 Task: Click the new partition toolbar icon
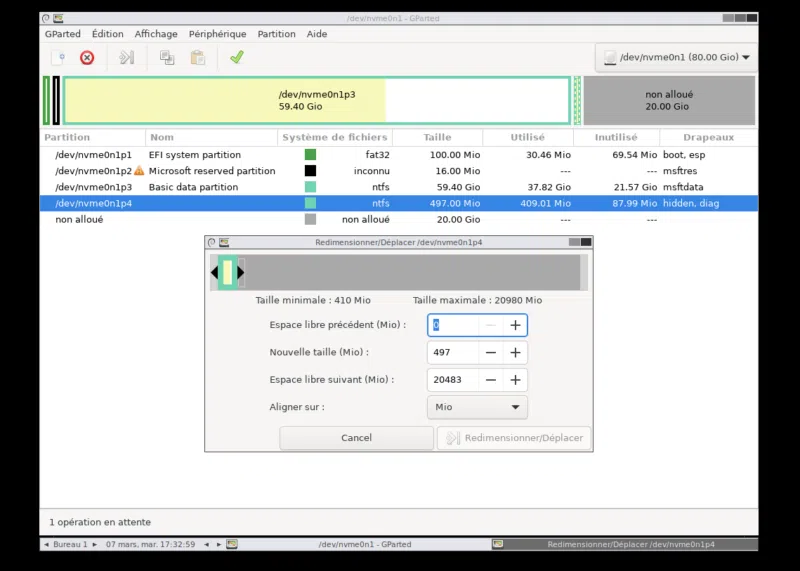(58, 58)
